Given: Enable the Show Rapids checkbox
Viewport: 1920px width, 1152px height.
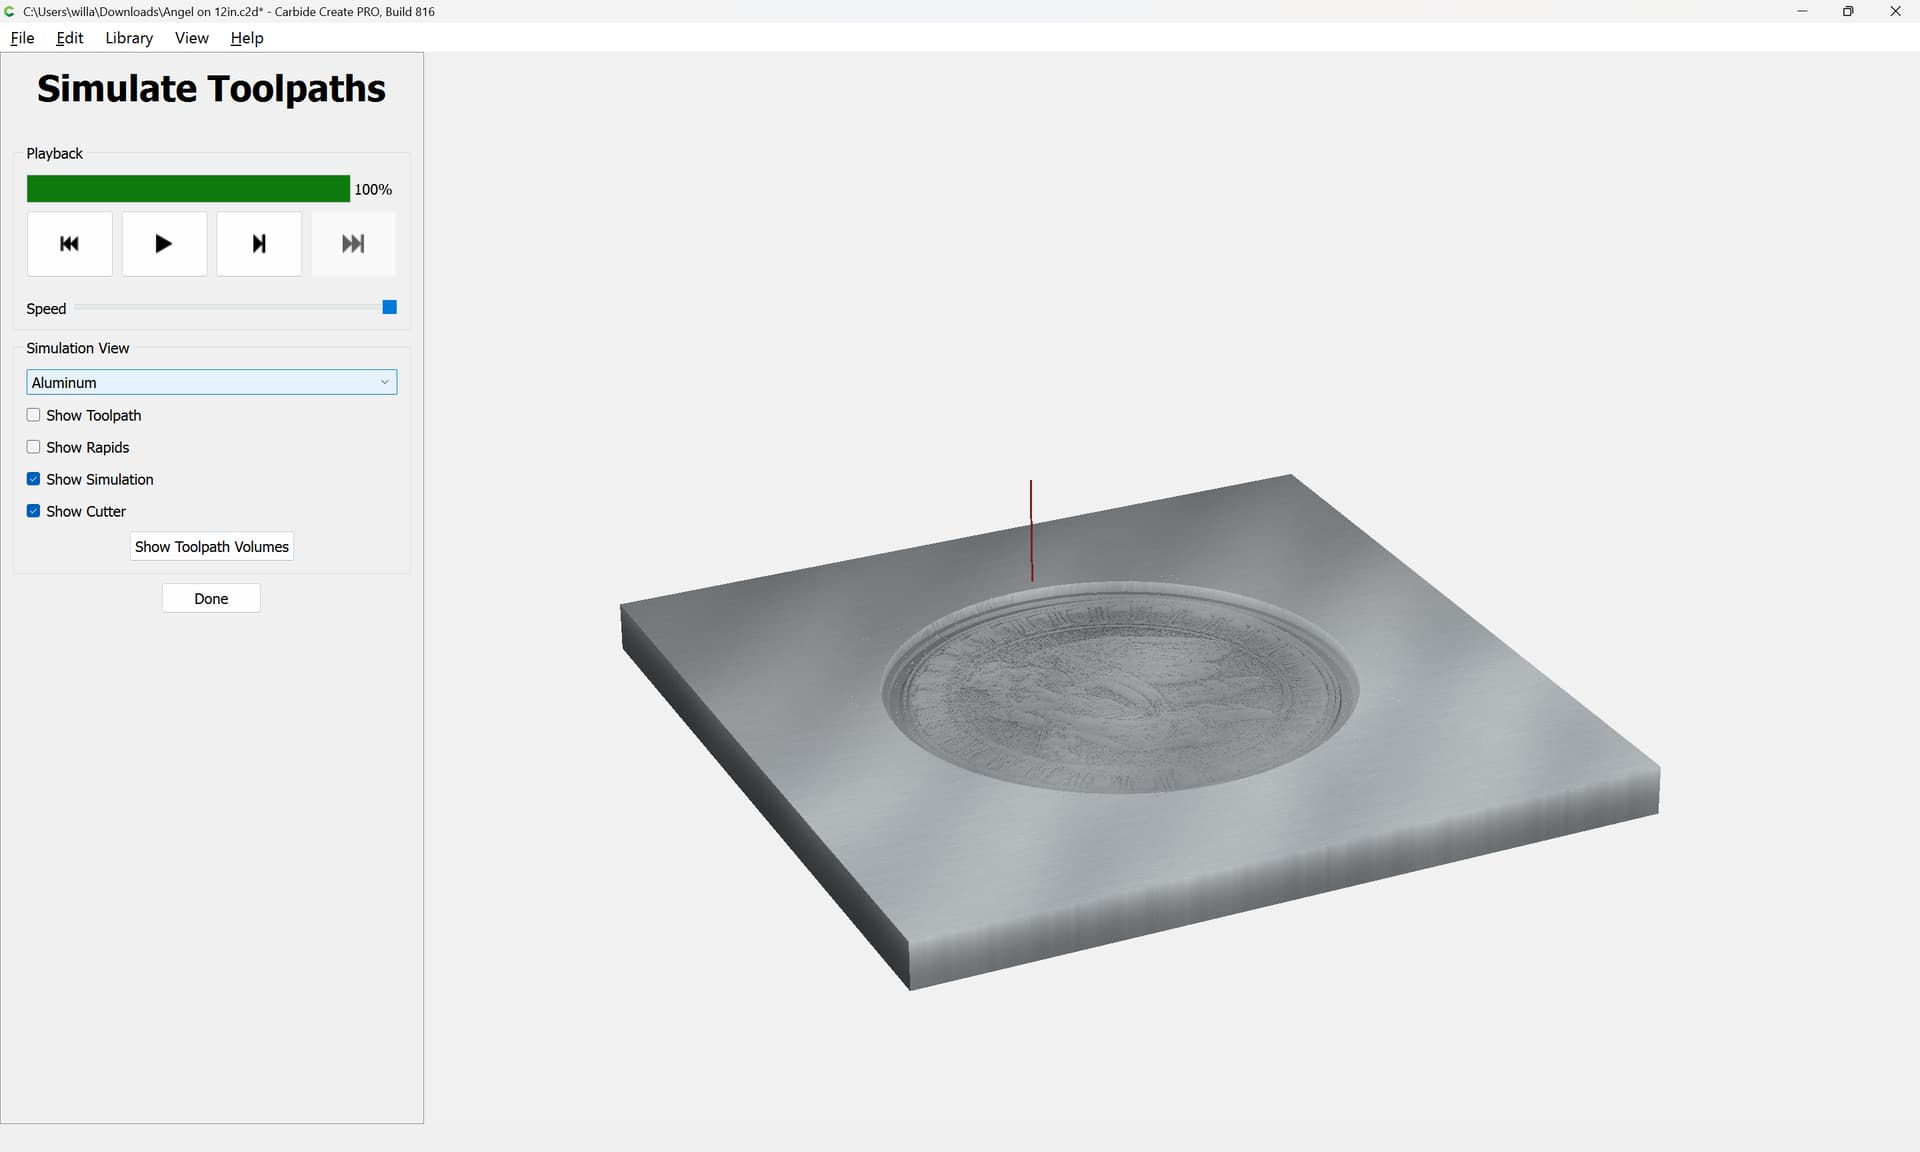Looking at the screenshot, I should [x=33, y=447].
